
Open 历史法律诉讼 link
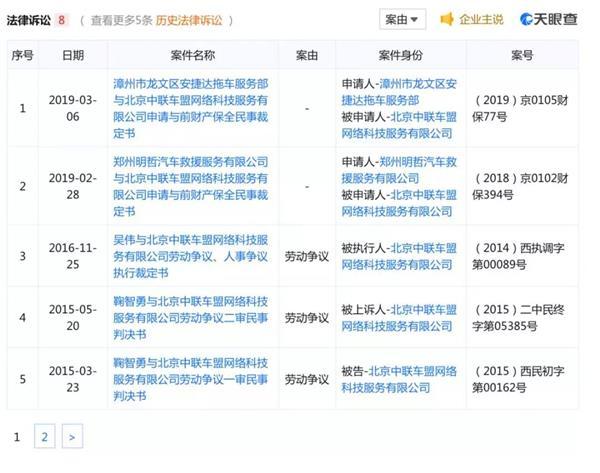coord(189,20)
